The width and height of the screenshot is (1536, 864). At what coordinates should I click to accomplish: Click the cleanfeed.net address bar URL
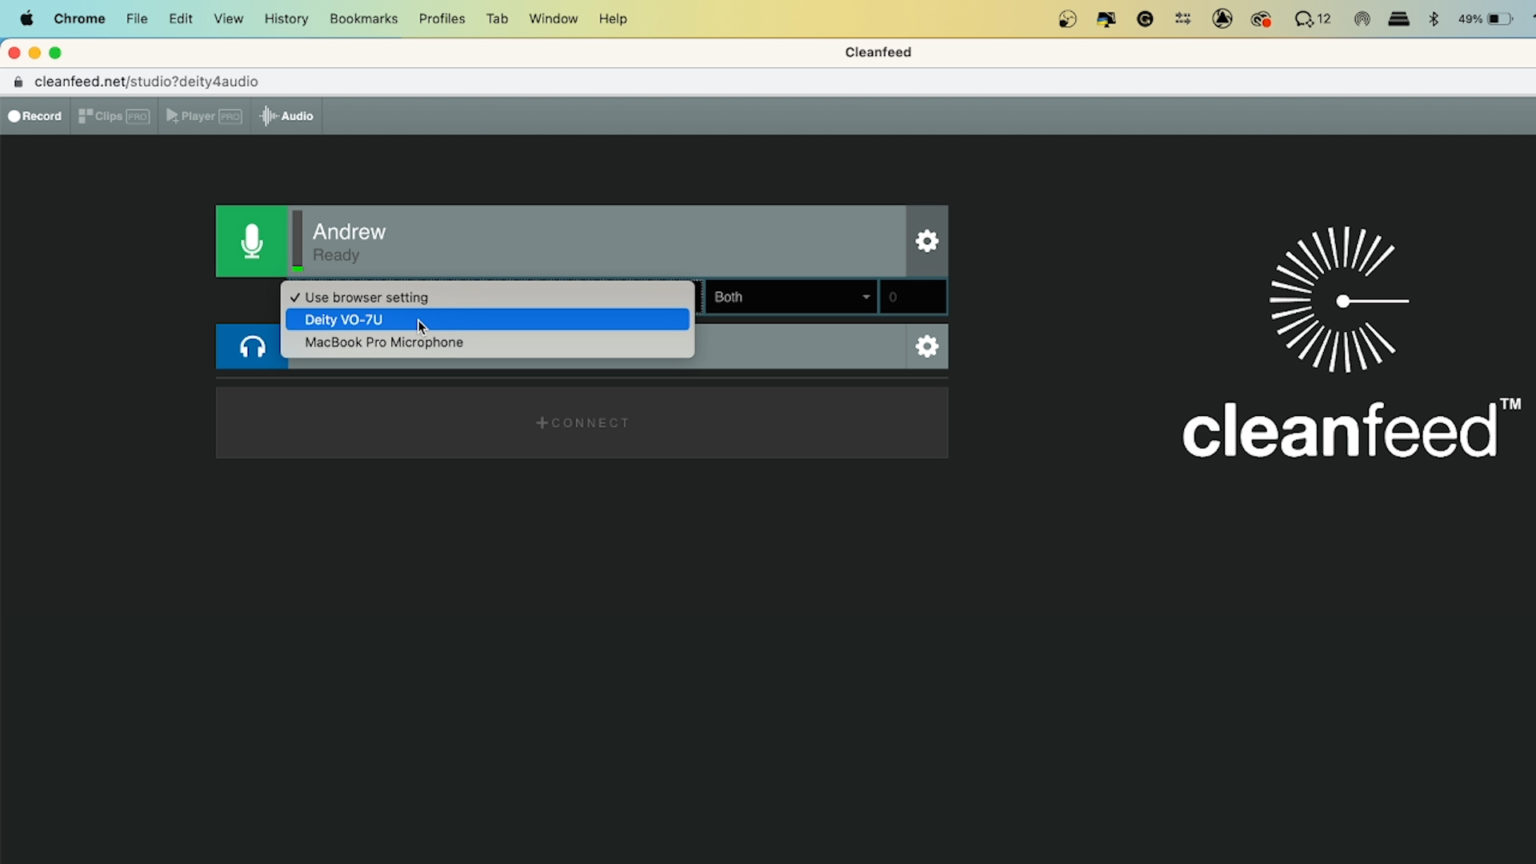click(x=146, y=82)
